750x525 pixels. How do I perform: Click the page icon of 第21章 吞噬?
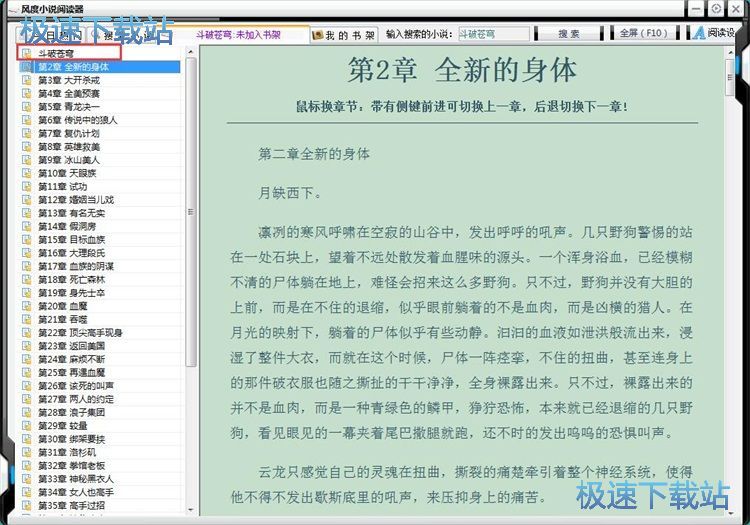click(x=27, y=319)
